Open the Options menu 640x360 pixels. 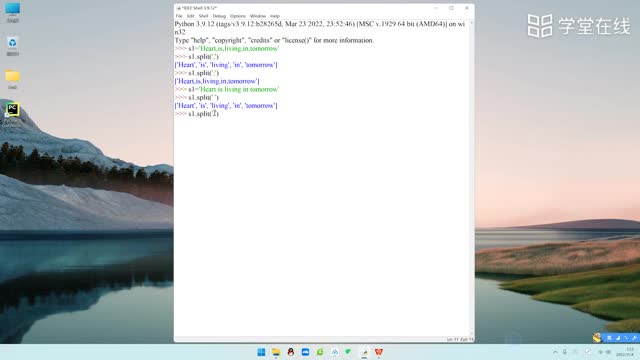(x=238, y=16)
